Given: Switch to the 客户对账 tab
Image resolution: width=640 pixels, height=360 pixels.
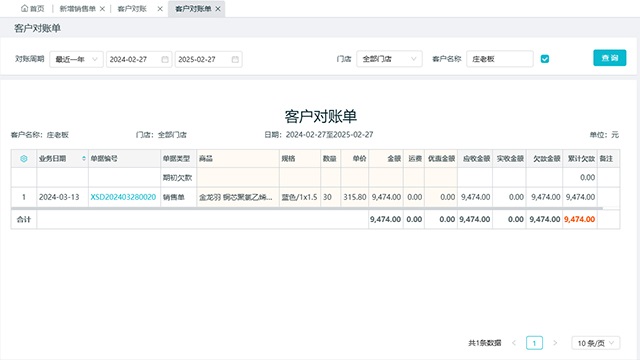Looking at the screenshot, I should click(132, 9).
